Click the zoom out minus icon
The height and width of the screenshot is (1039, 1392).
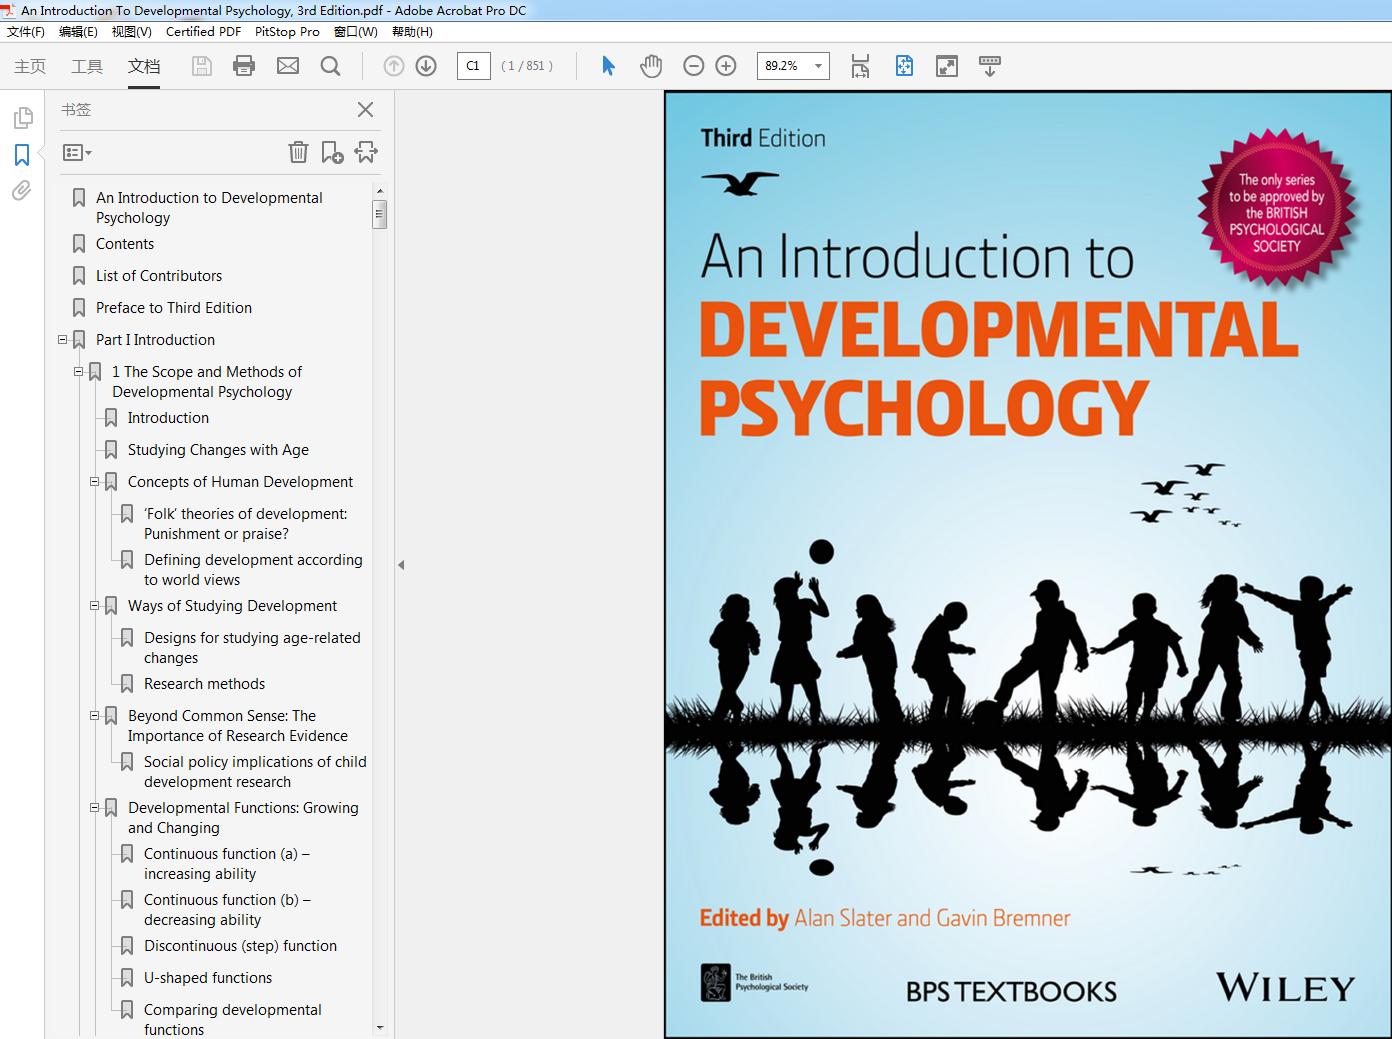coord(693,66)
